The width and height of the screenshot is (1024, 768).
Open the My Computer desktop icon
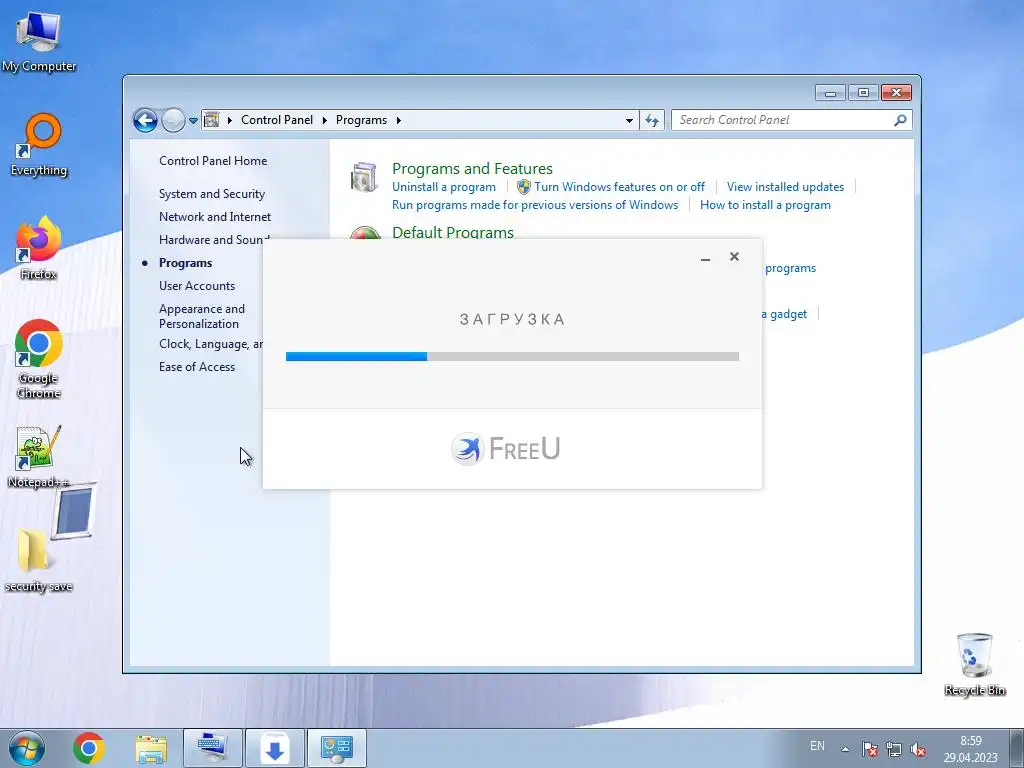(x=39, y=42)
